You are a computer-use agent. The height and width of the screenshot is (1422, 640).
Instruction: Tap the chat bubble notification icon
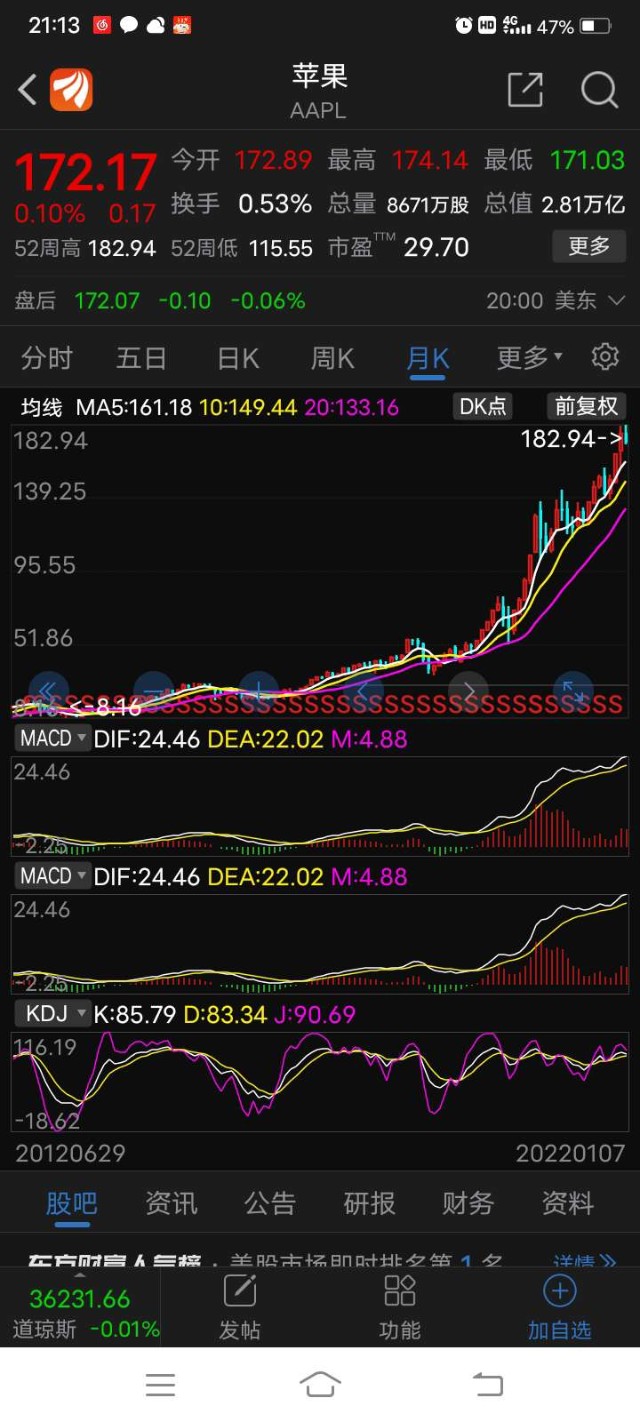pos(129,25)
